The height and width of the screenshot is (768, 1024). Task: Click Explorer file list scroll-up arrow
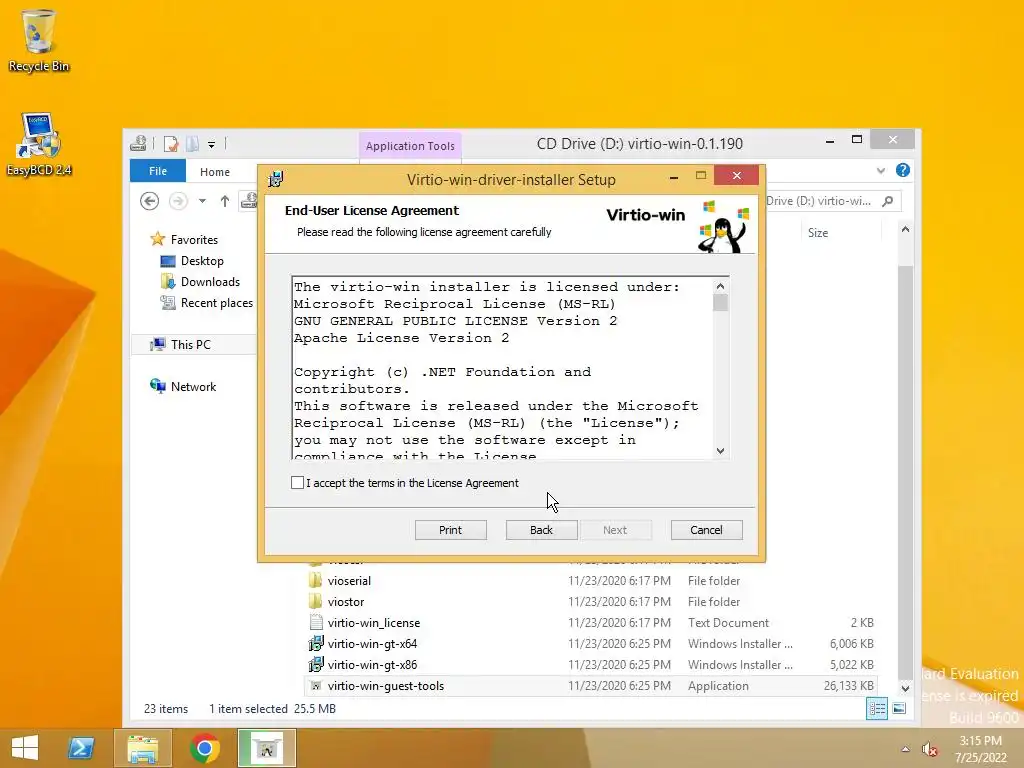click(905, 229)
